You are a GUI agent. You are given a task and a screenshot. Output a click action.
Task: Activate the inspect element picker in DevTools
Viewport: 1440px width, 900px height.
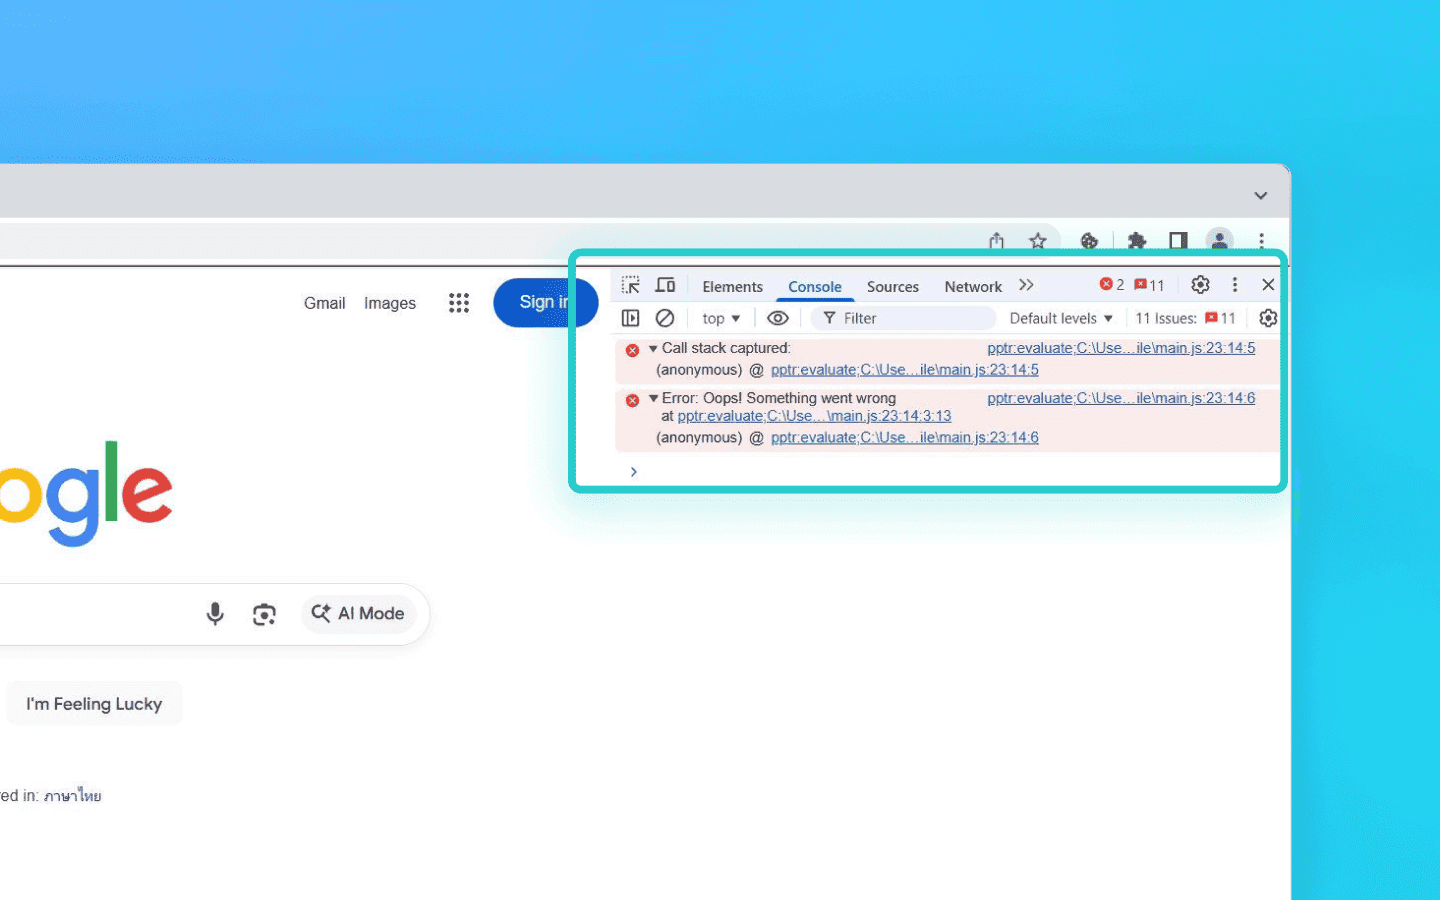tap(630, 285)
